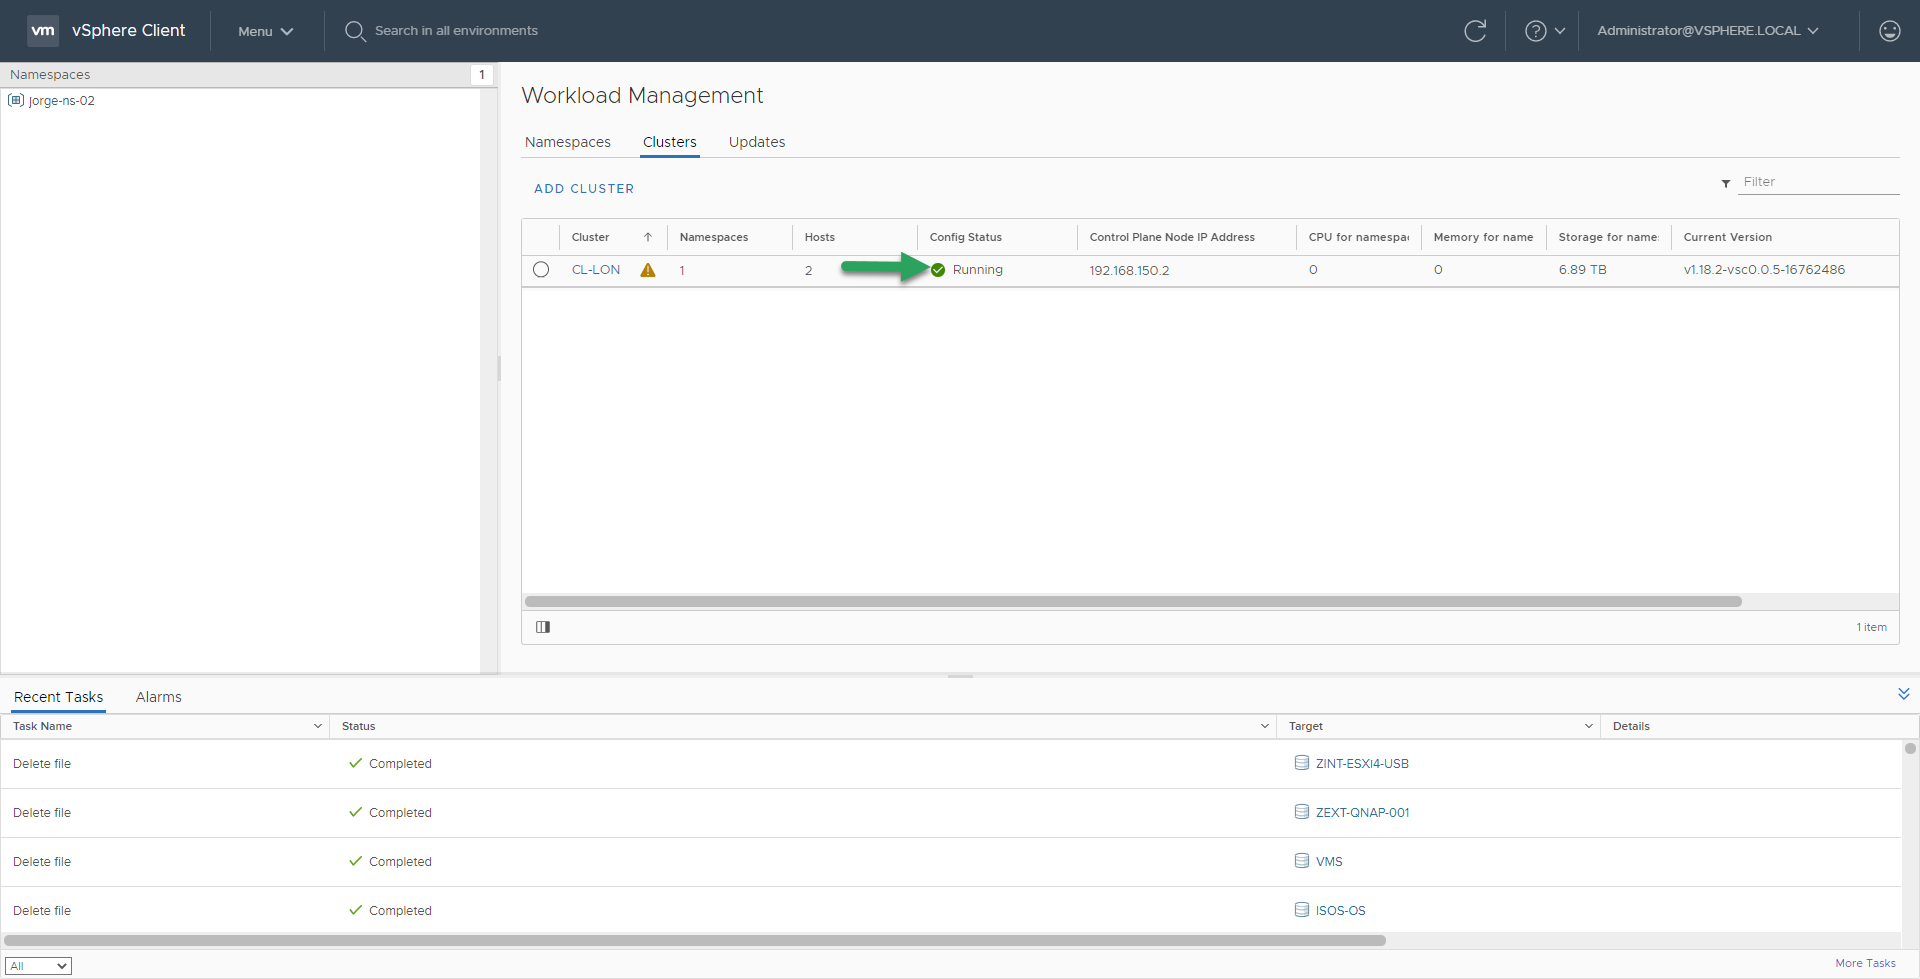Click the ZINT-ESXI4-USB datastore icon
The width and height of the screenshot is (1920, 979).
coord(1302,763)
